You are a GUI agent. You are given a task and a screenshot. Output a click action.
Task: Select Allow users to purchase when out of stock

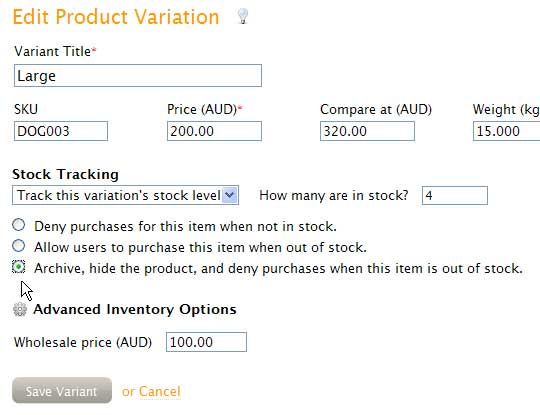tap(19, 246)
